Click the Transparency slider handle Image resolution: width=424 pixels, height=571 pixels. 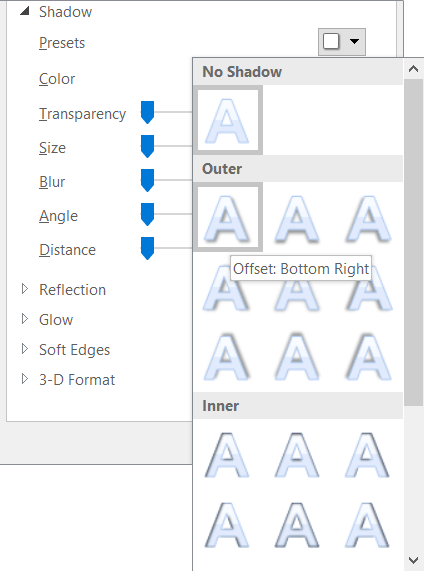tap(148, 113)
